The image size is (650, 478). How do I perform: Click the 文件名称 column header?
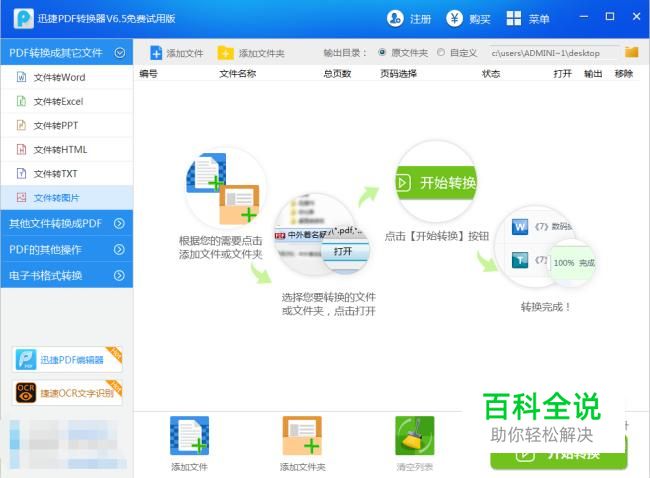coord(238,74)
